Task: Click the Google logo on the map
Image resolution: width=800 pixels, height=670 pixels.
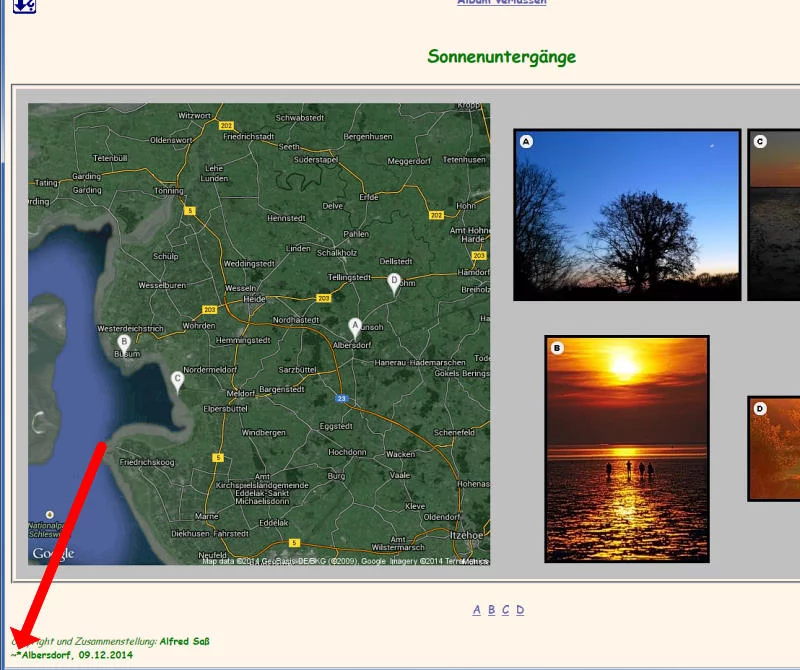Action: click(54, 553)
